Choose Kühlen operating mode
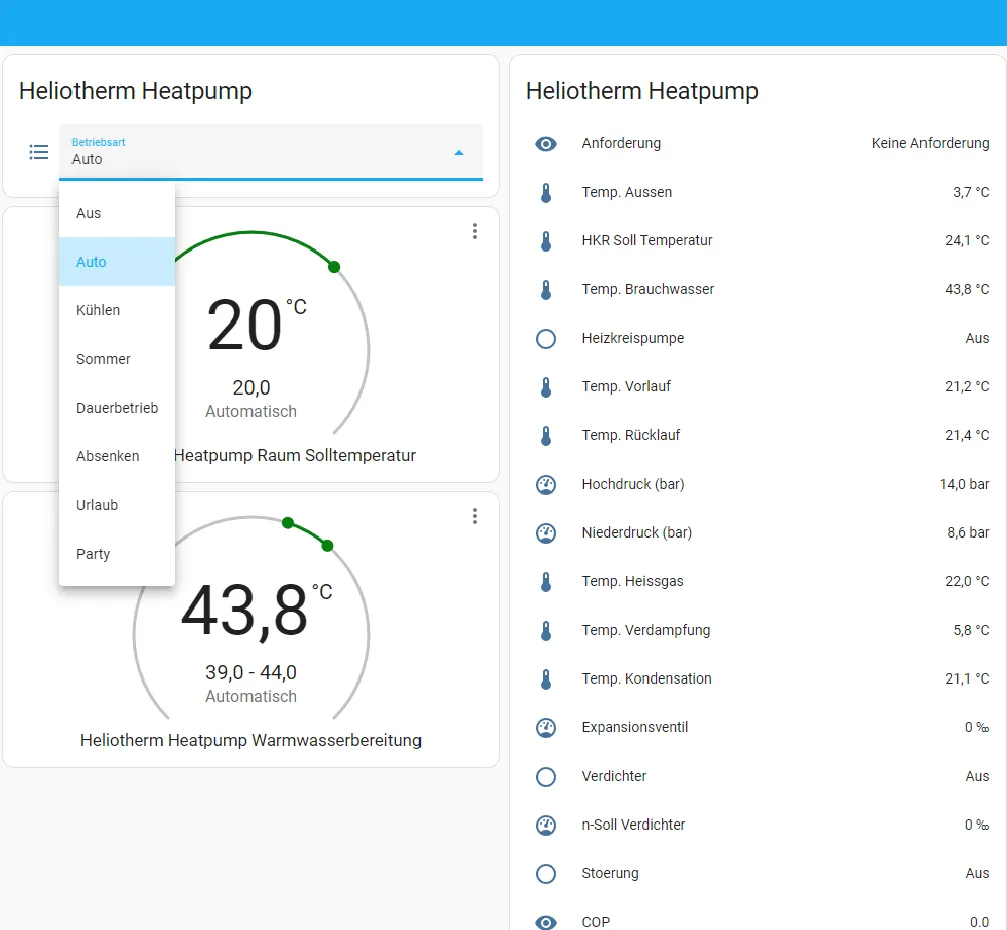The height and width of the screenshot is (930, 1007). [117, 310]
